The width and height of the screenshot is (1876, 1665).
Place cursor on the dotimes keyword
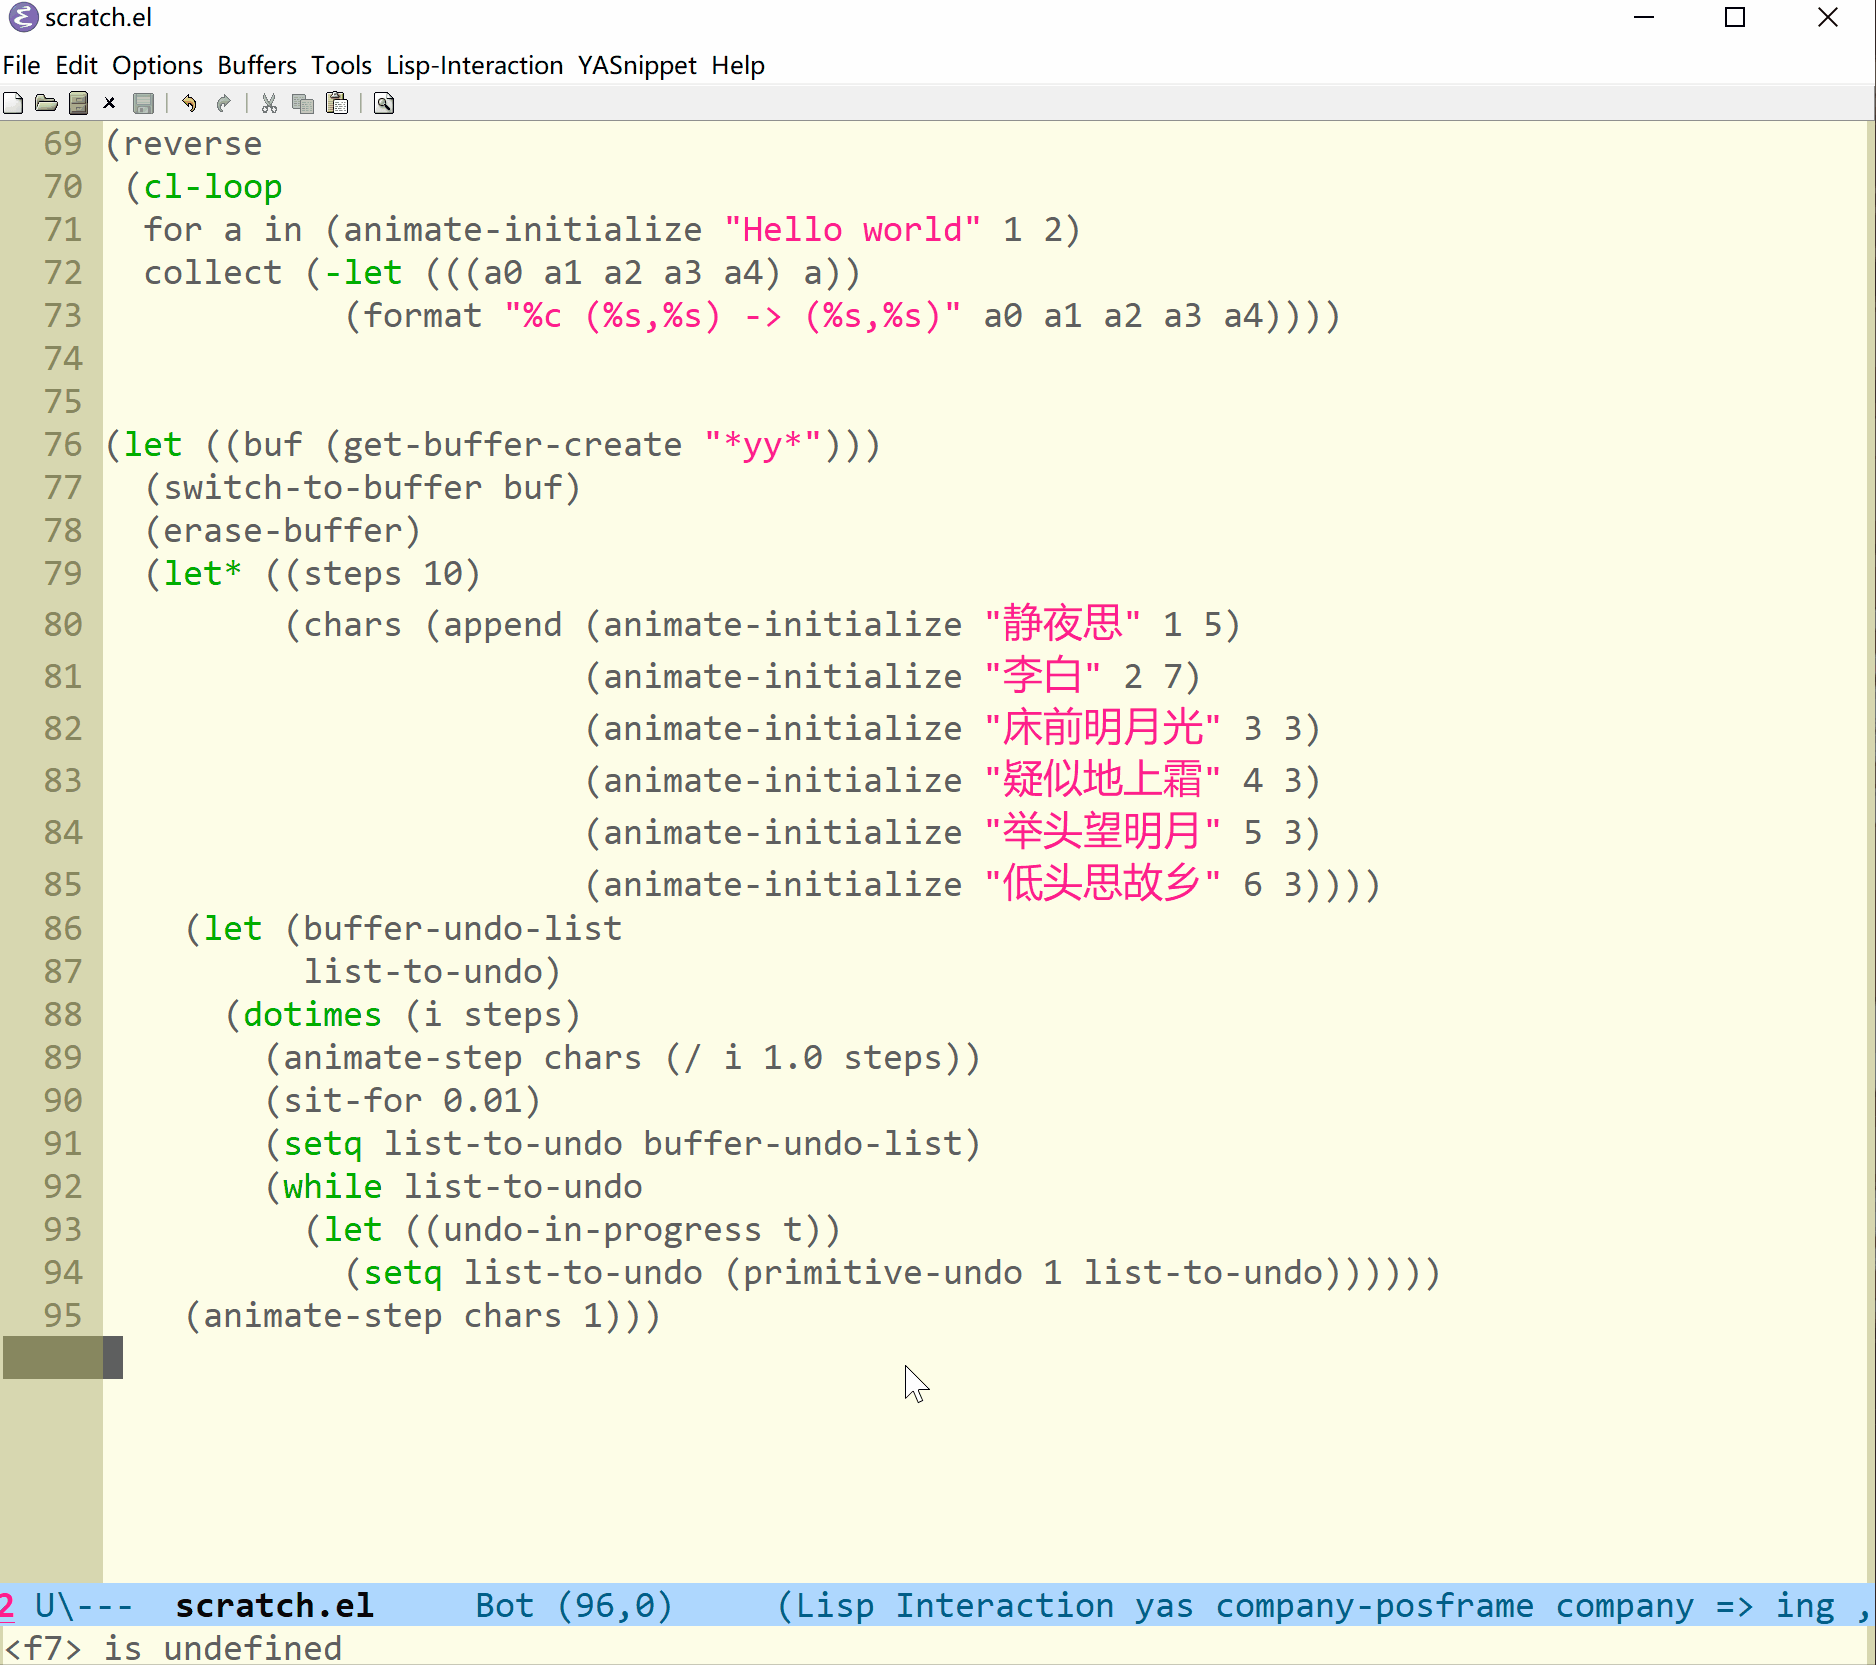tap(312, 1015)
